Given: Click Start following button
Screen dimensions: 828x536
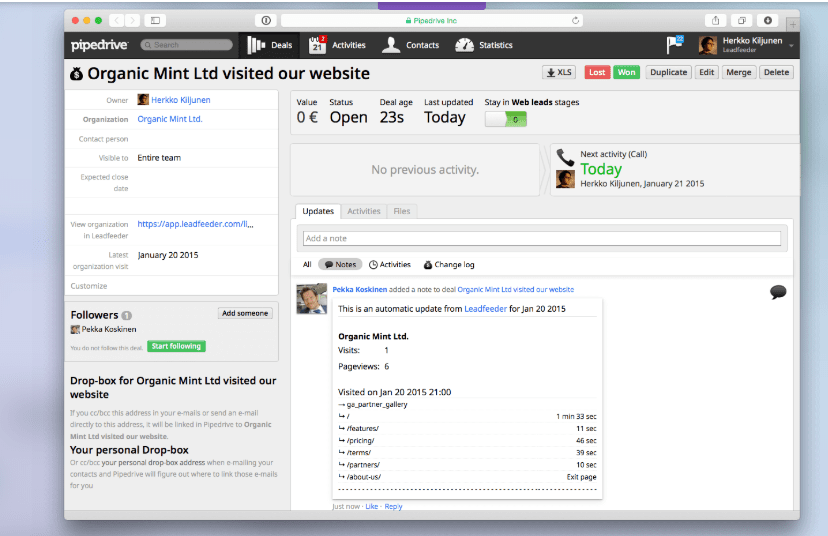Looking at the screenshot, I should click(176, 346).
